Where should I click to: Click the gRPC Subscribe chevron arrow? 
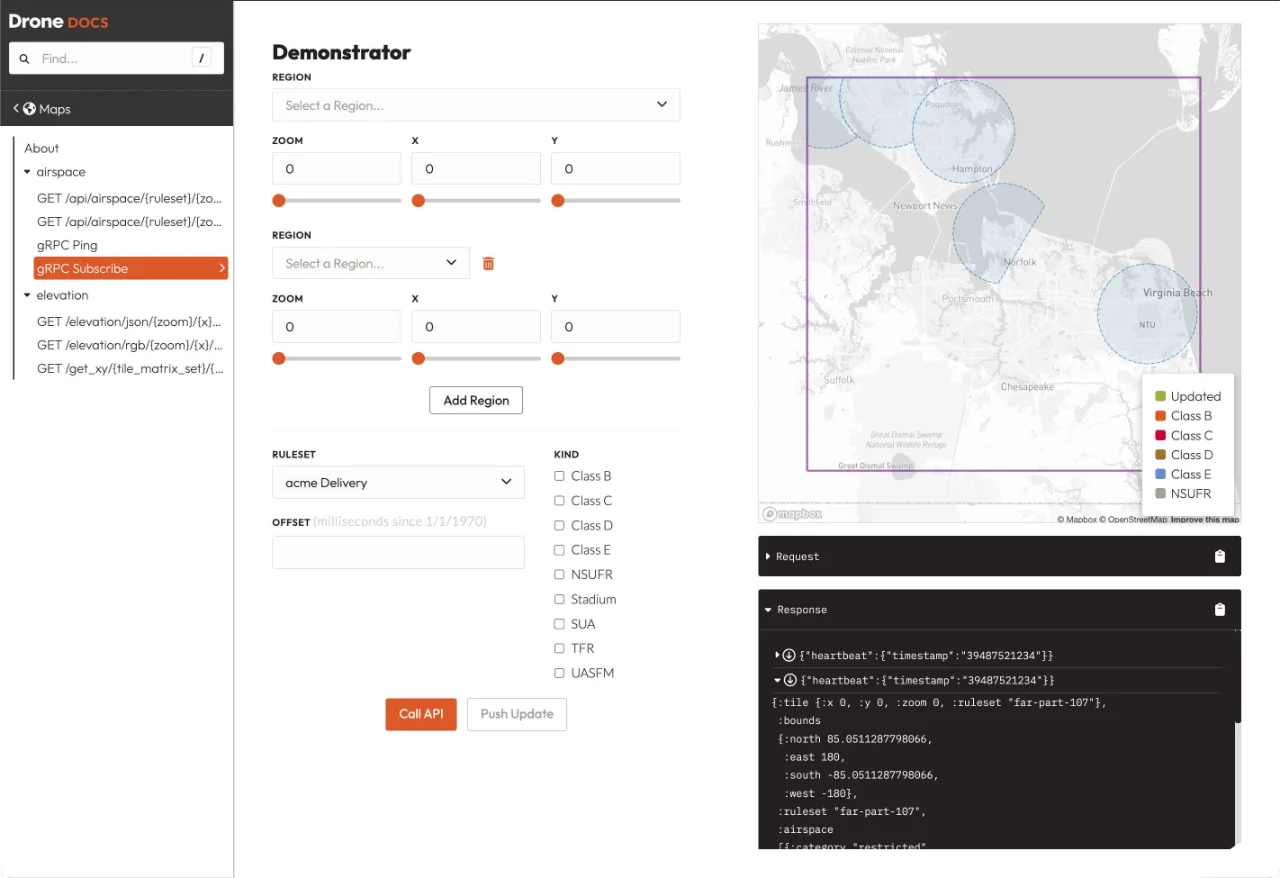coord(221,268)
